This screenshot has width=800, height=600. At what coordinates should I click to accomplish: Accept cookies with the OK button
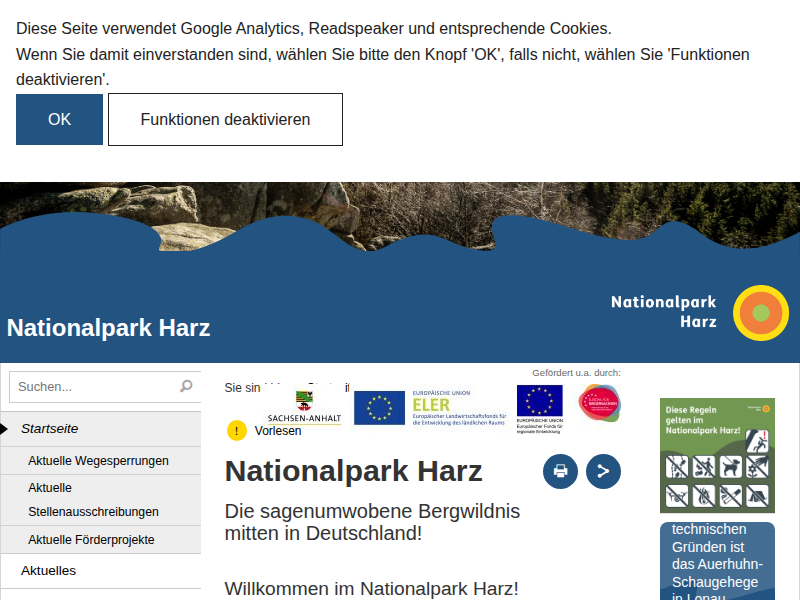[59, 118]
